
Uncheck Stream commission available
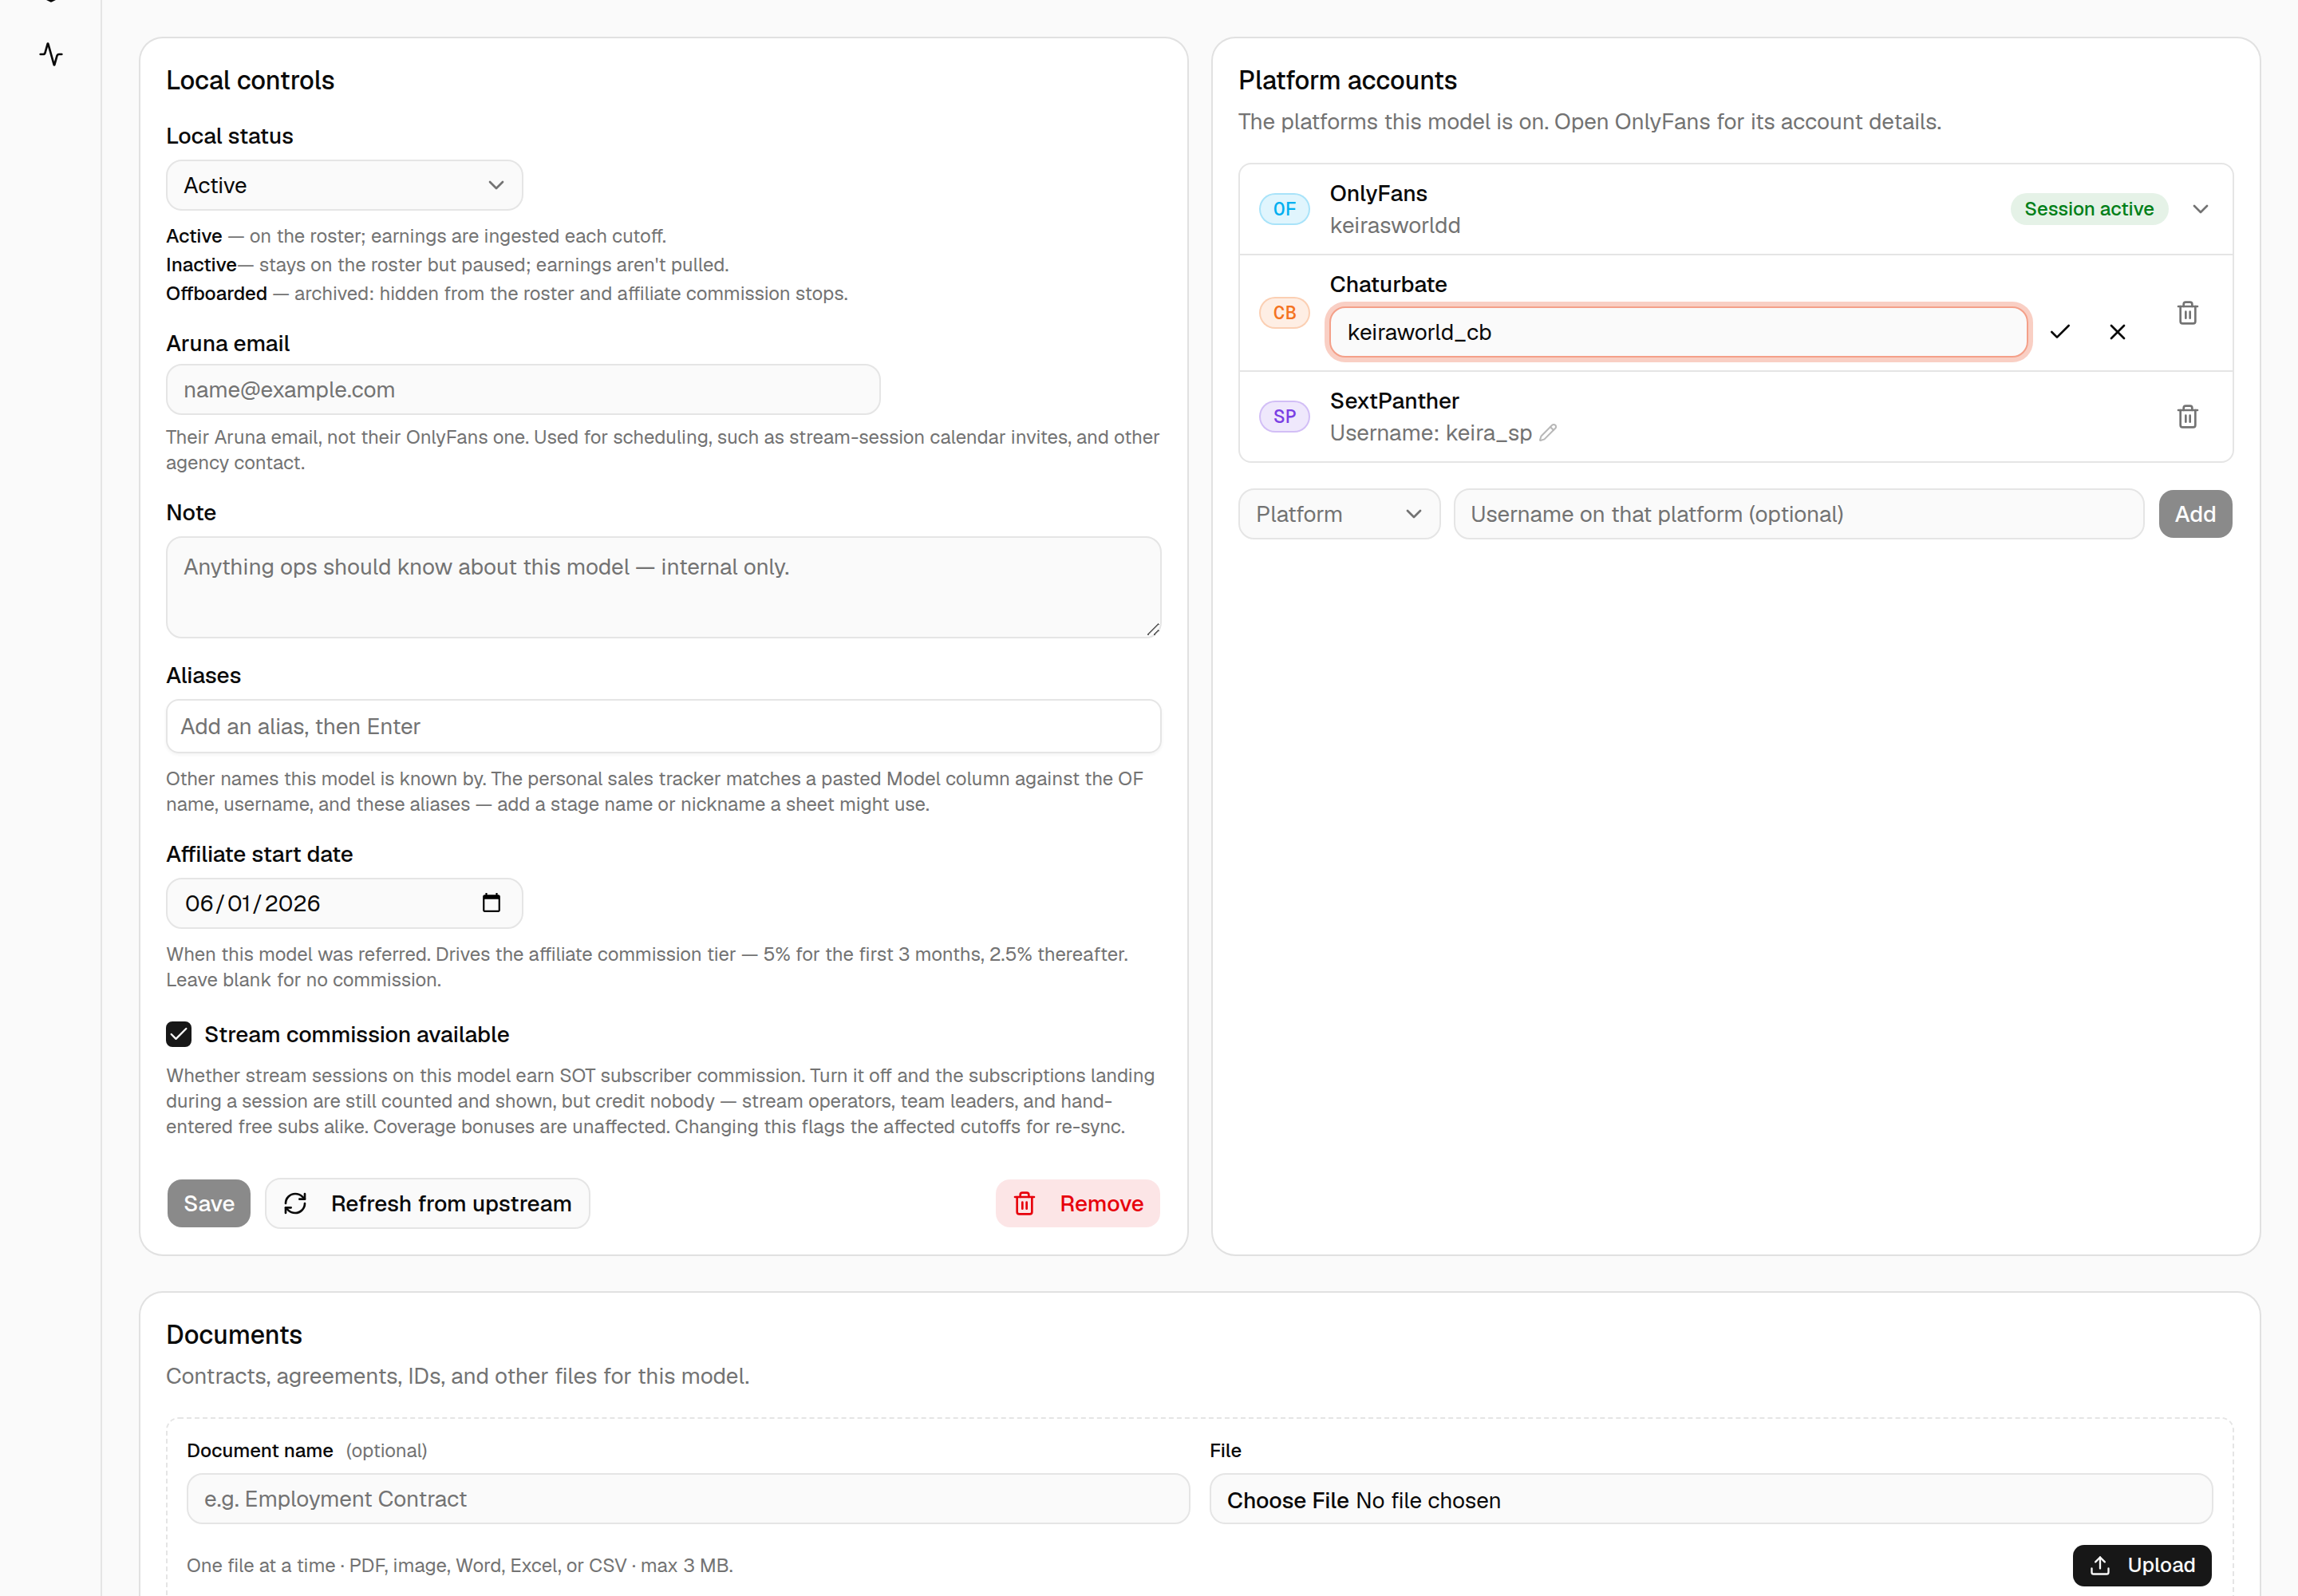coord(179,1034)
